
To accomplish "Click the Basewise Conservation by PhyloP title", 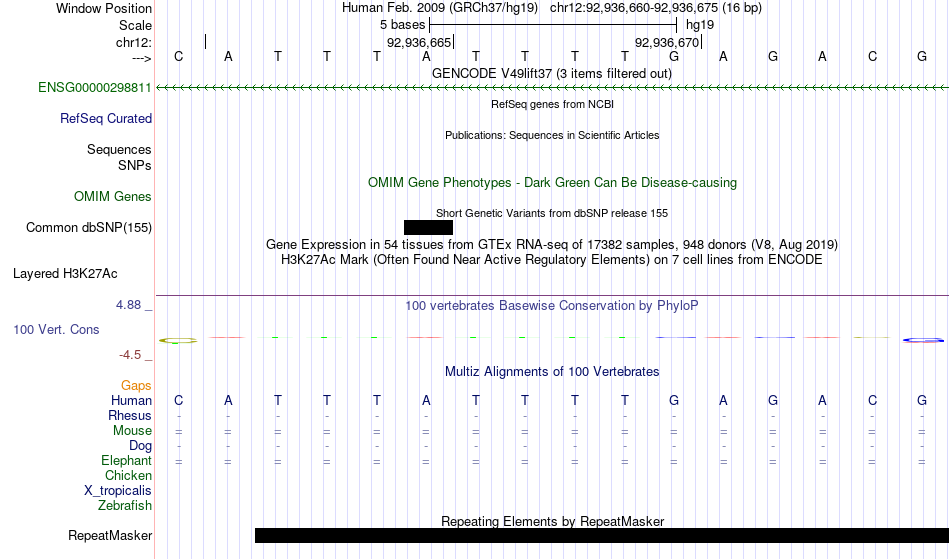I will tap(552, 306).
